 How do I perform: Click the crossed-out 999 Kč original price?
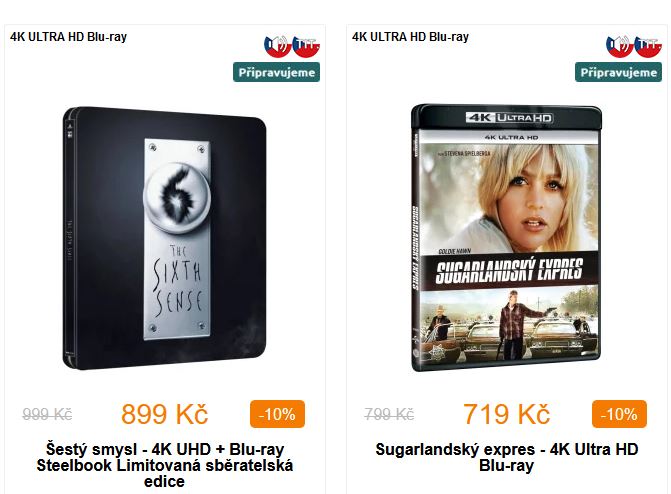47,414
